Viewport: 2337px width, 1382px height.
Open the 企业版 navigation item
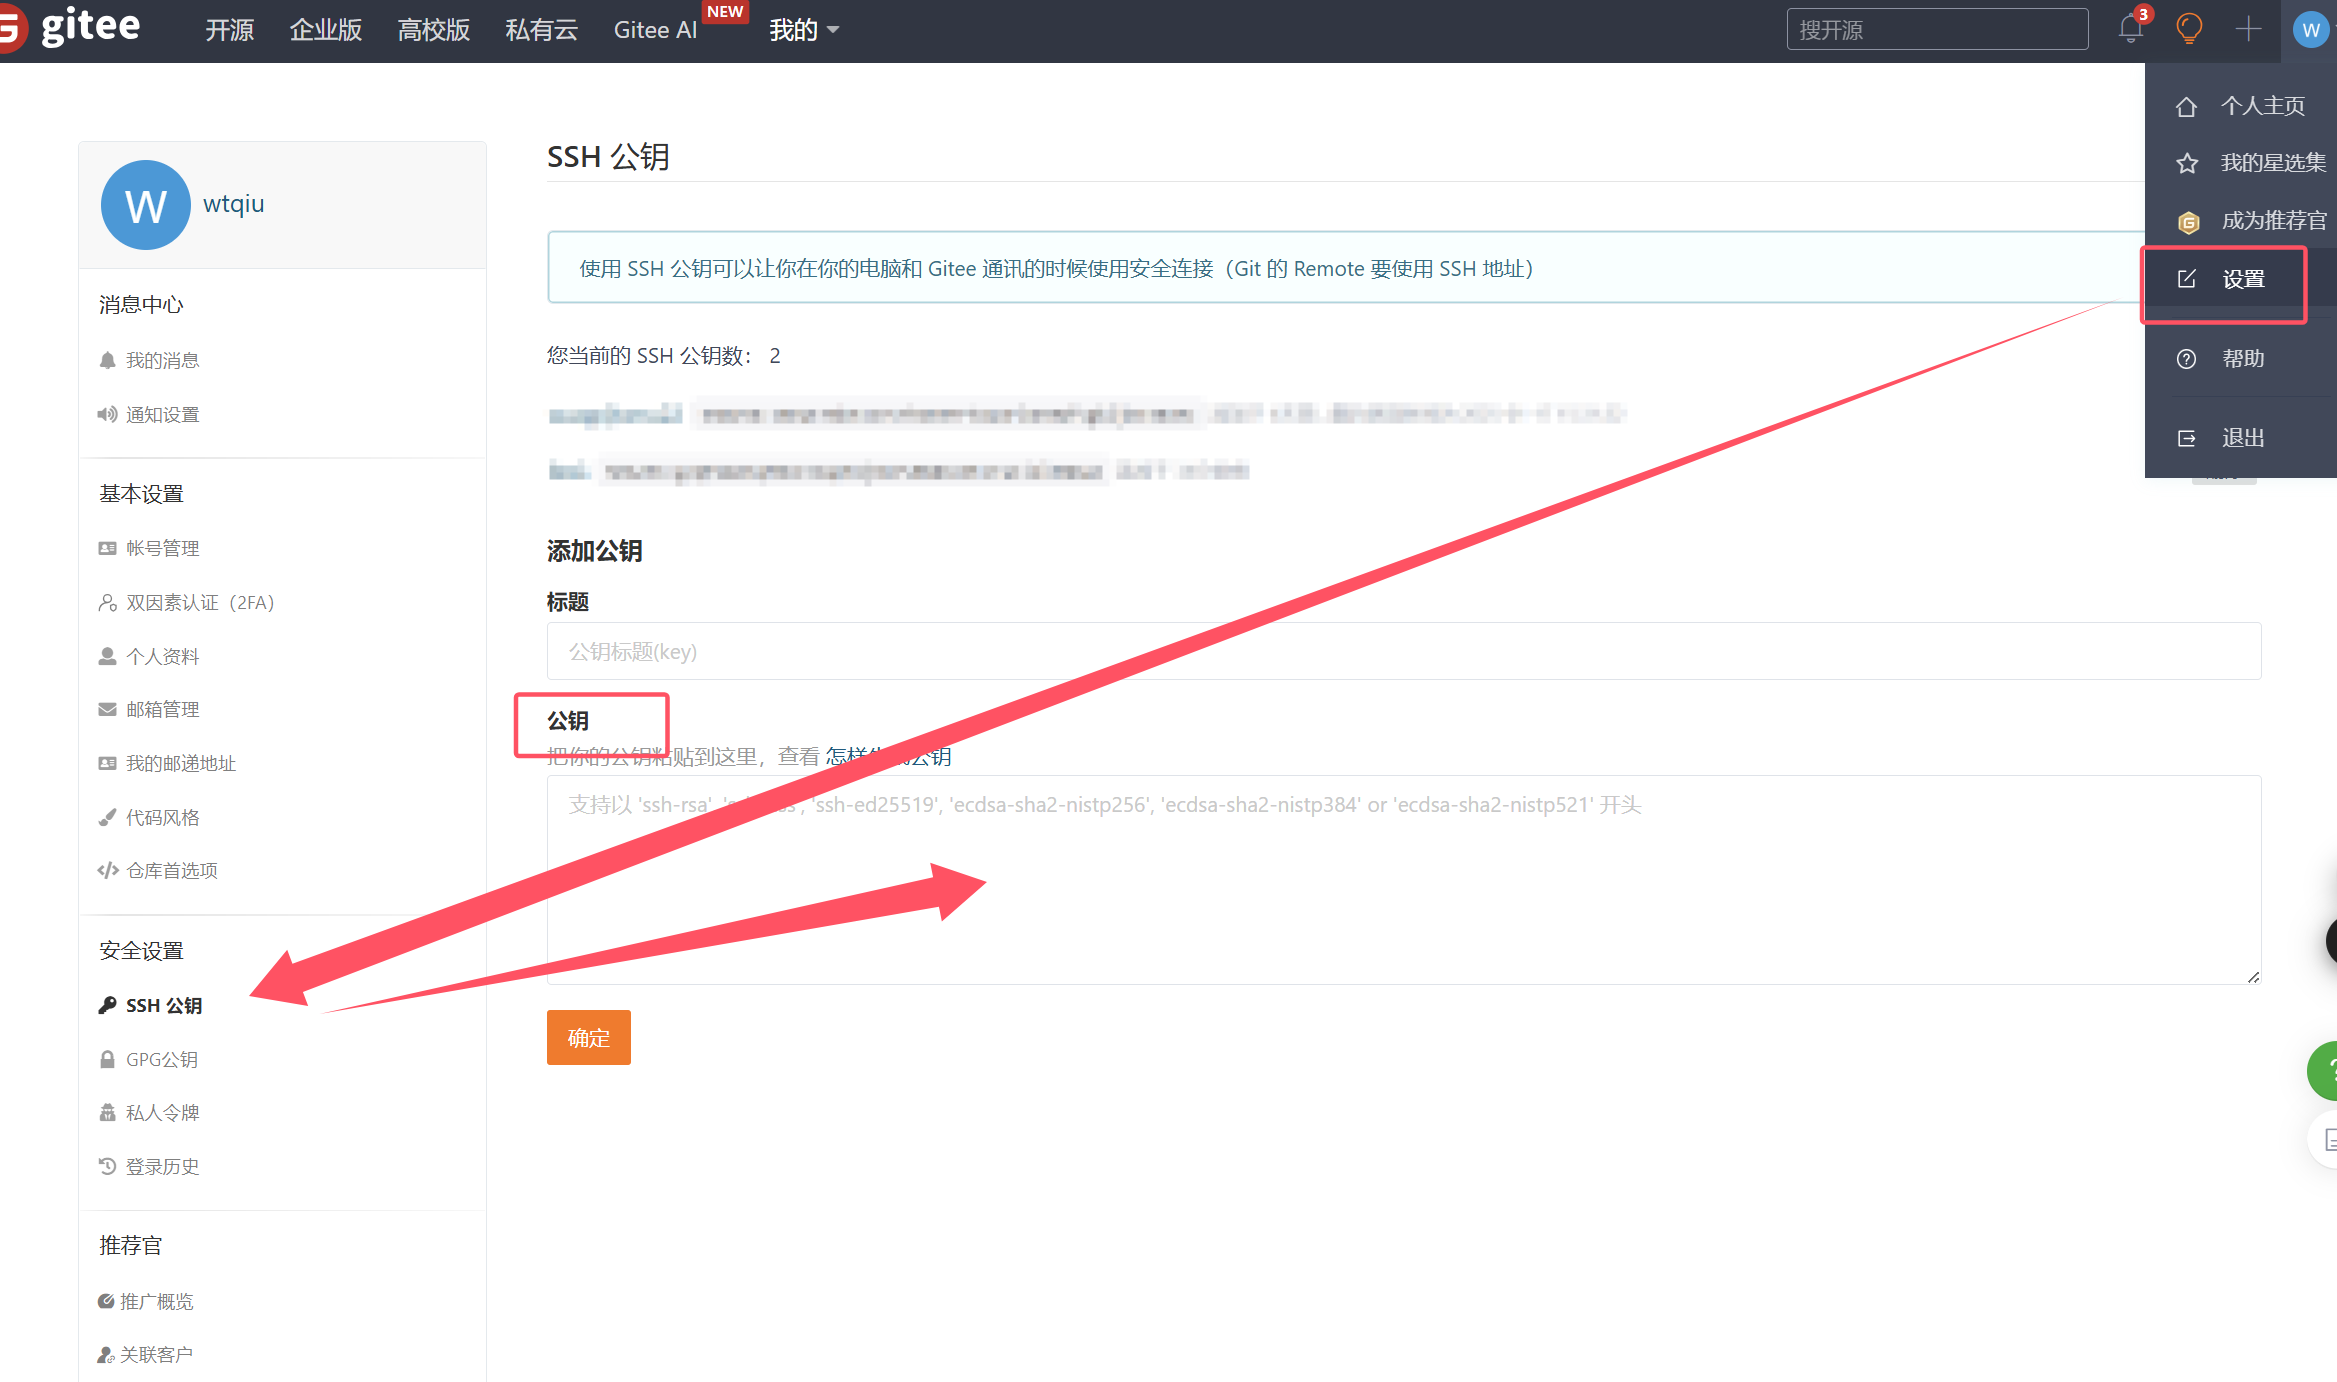[x=326, y=30]
